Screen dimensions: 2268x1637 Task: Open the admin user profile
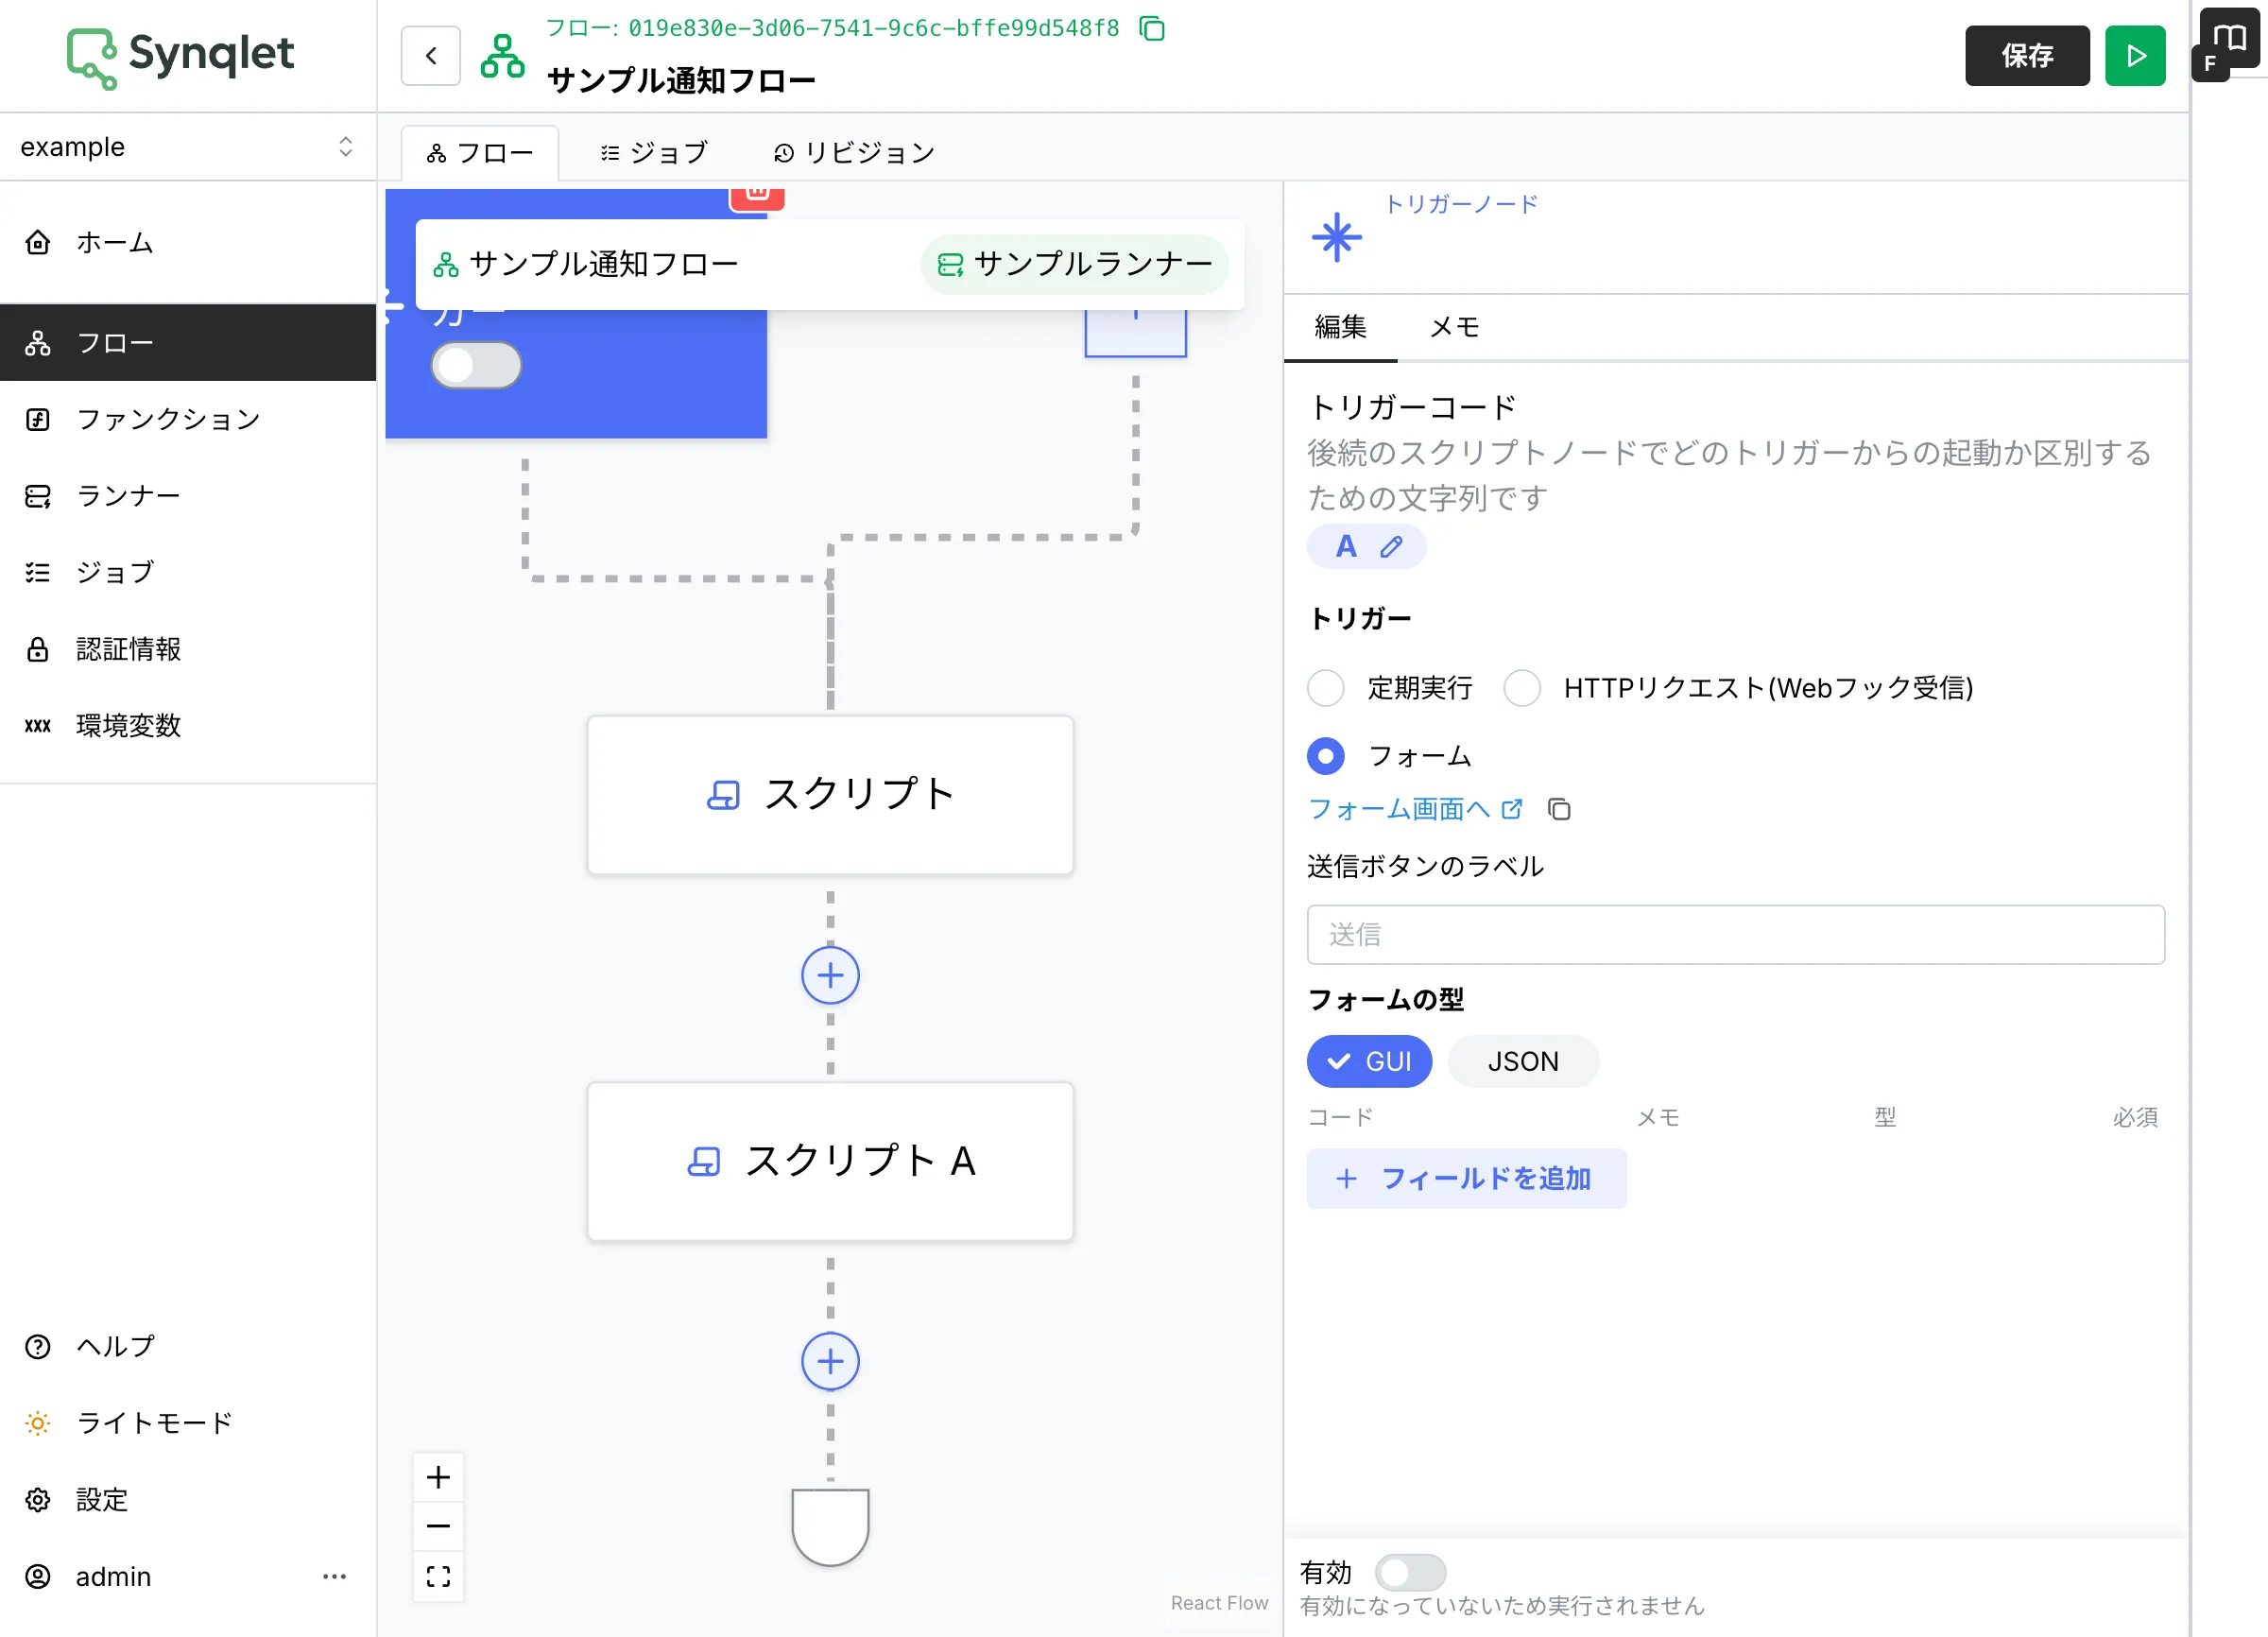[x=113, y=1576]
